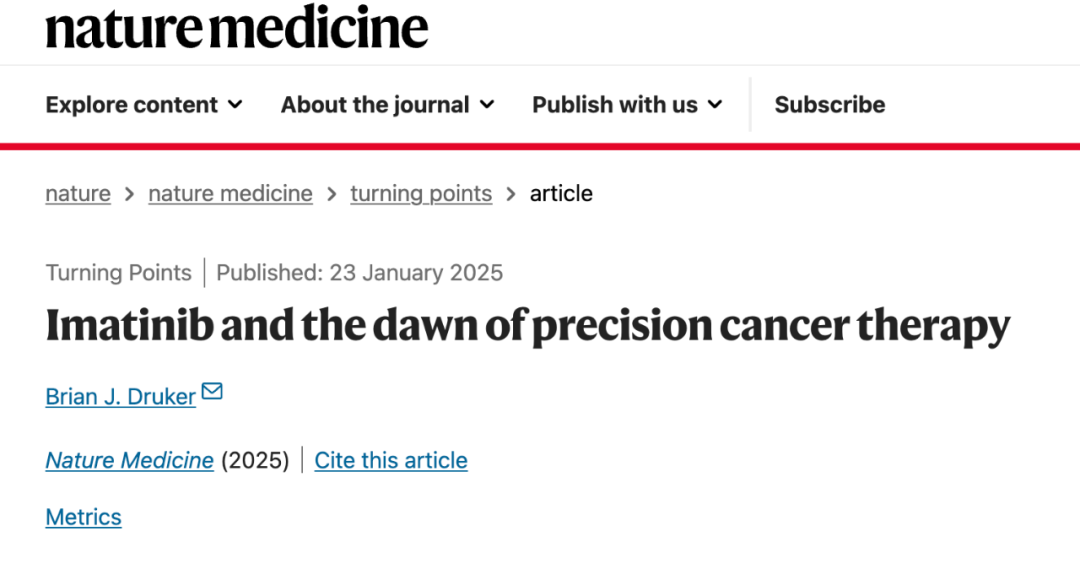Click breadcrumb arrow after turning points link
Screen dimensions: 1080x575
511,194
